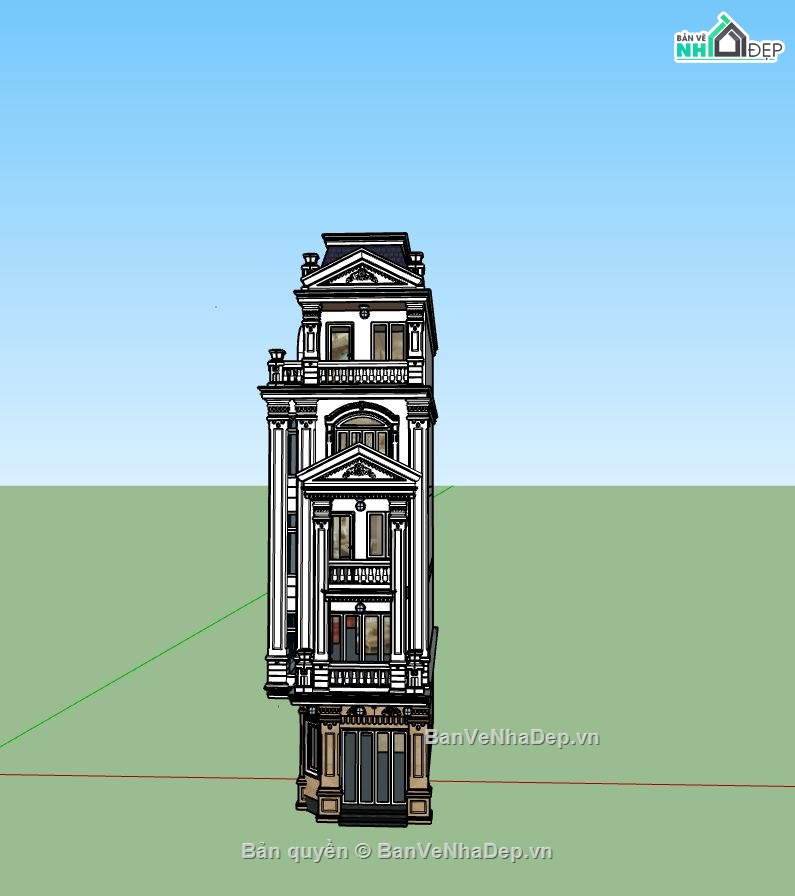Click the lowest balcony railing above the entrance
795x896 pixels.
[359, 677]
